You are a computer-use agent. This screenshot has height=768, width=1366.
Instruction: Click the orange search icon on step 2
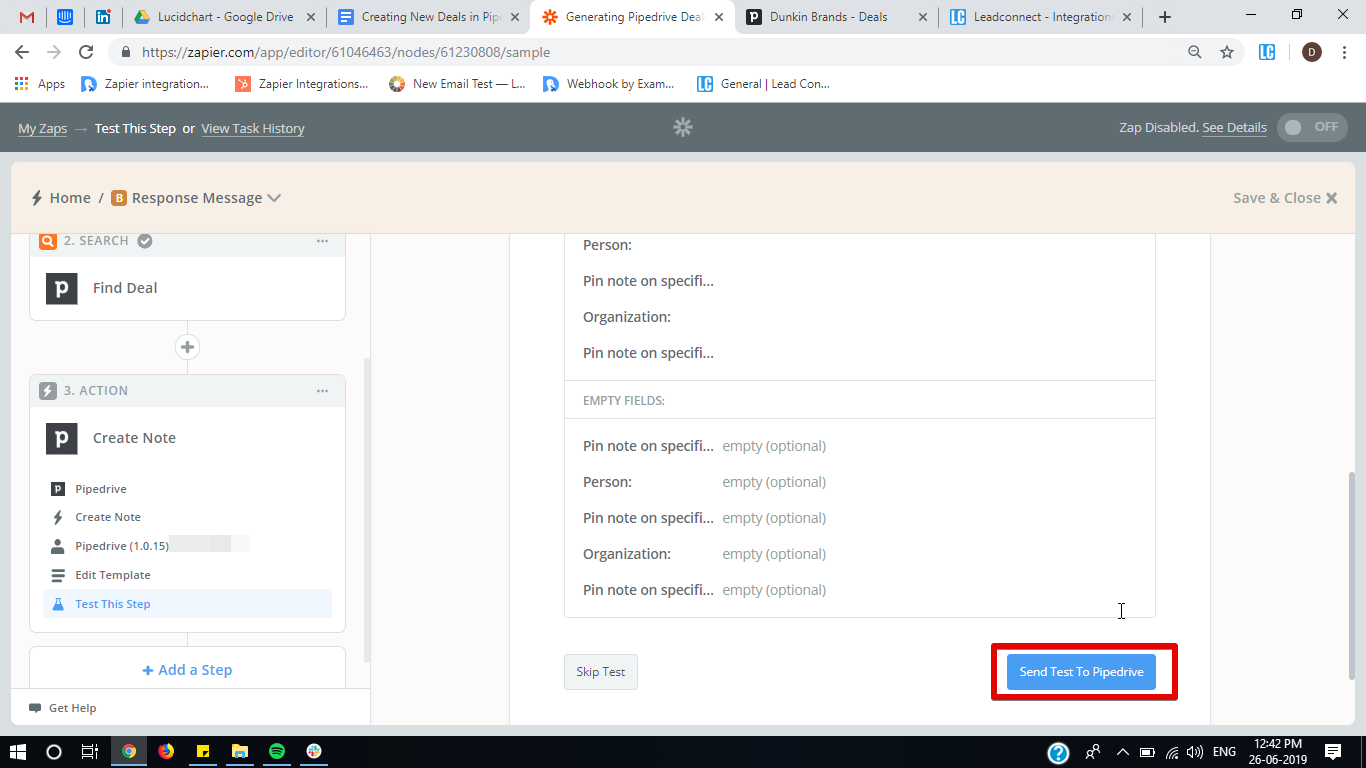click(48, 241)
